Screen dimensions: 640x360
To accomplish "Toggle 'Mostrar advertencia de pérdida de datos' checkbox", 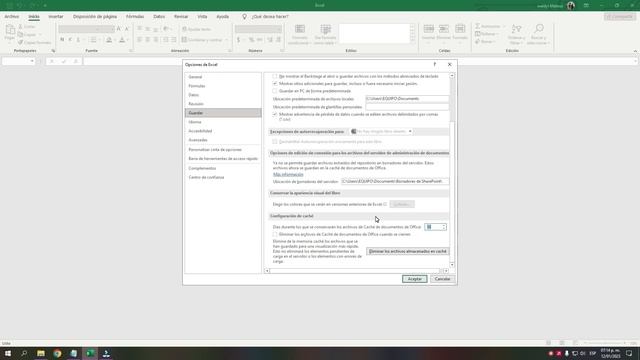I will point(275,115).
